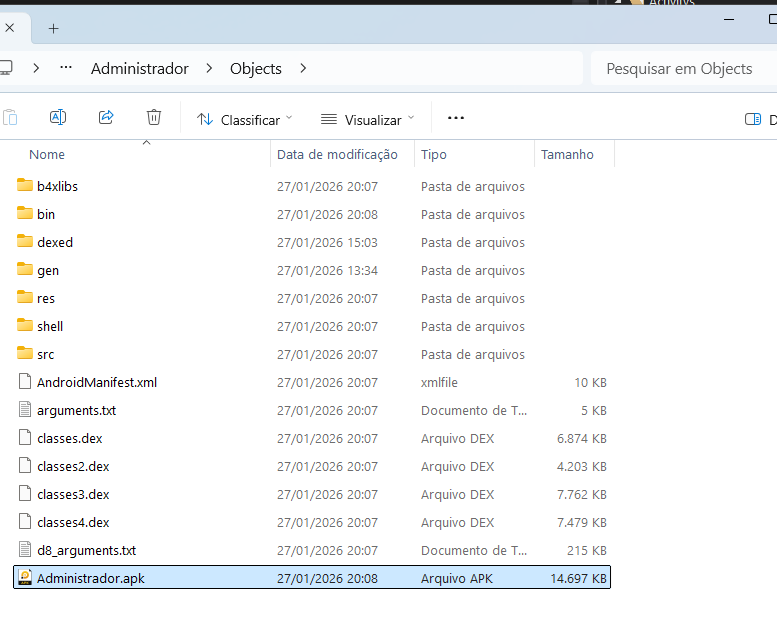Open the three-dot more options menu in toolbar

point(455,118)
